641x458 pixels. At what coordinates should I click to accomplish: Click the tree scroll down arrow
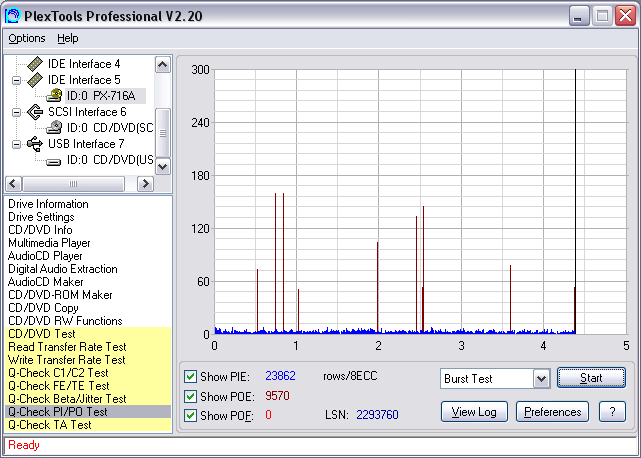tap(163, 166)
